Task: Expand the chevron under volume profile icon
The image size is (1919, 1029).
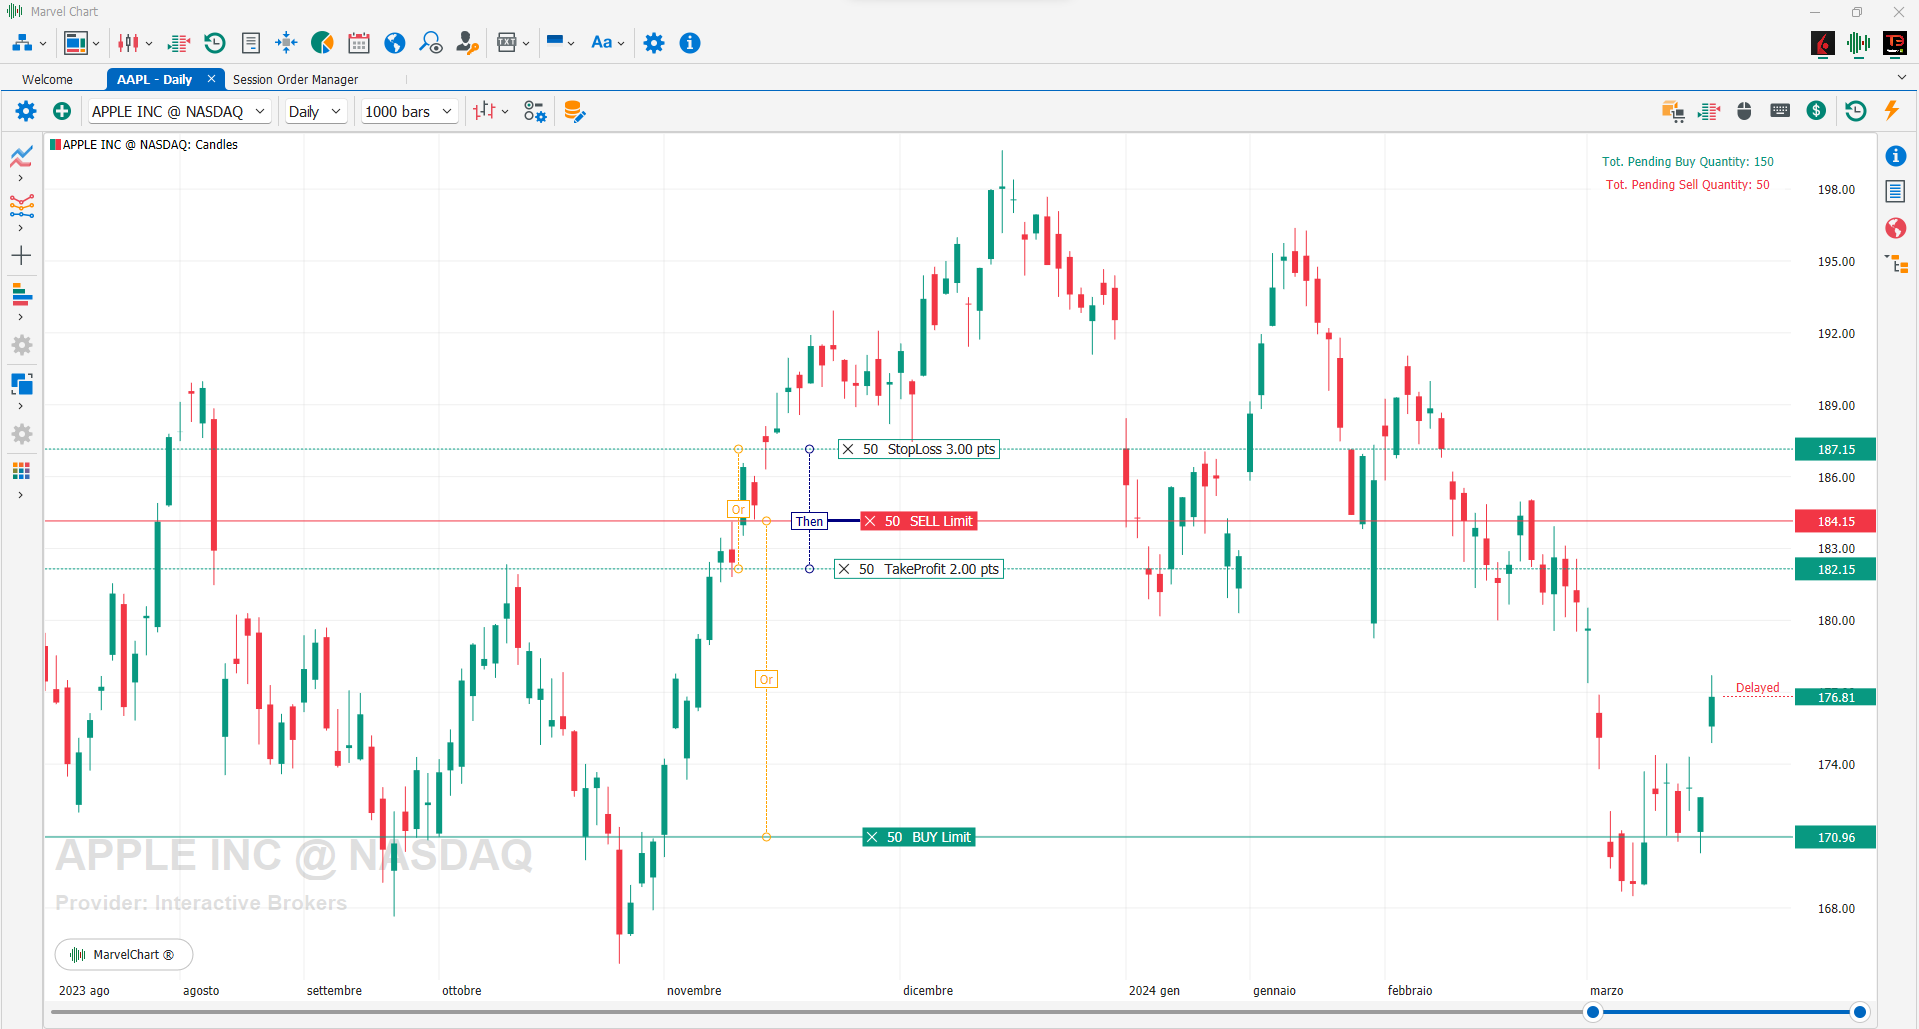Action: 21,317
